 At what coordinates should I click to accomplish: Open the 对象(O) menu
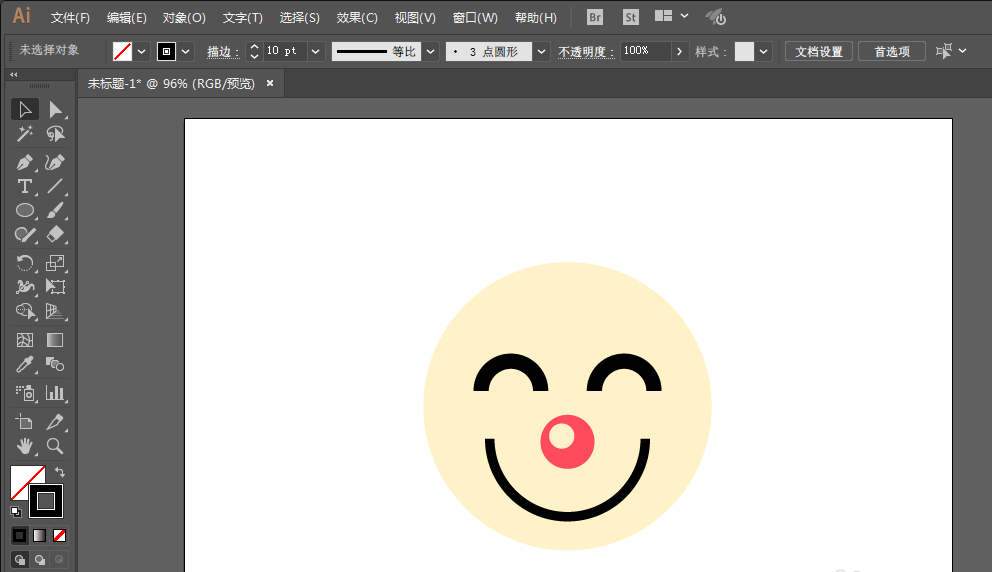point(184,18)
